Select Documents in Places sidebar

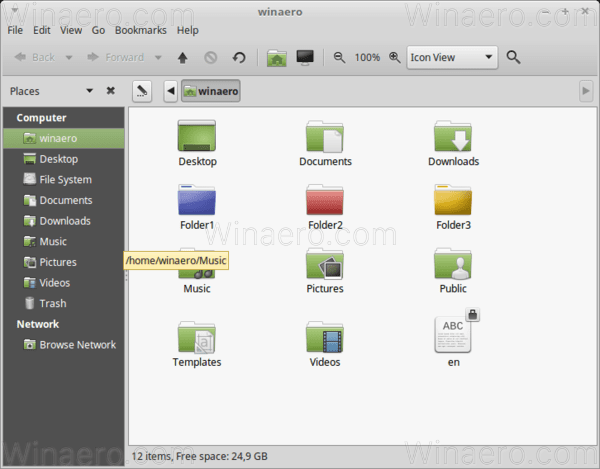click(64, 200)
